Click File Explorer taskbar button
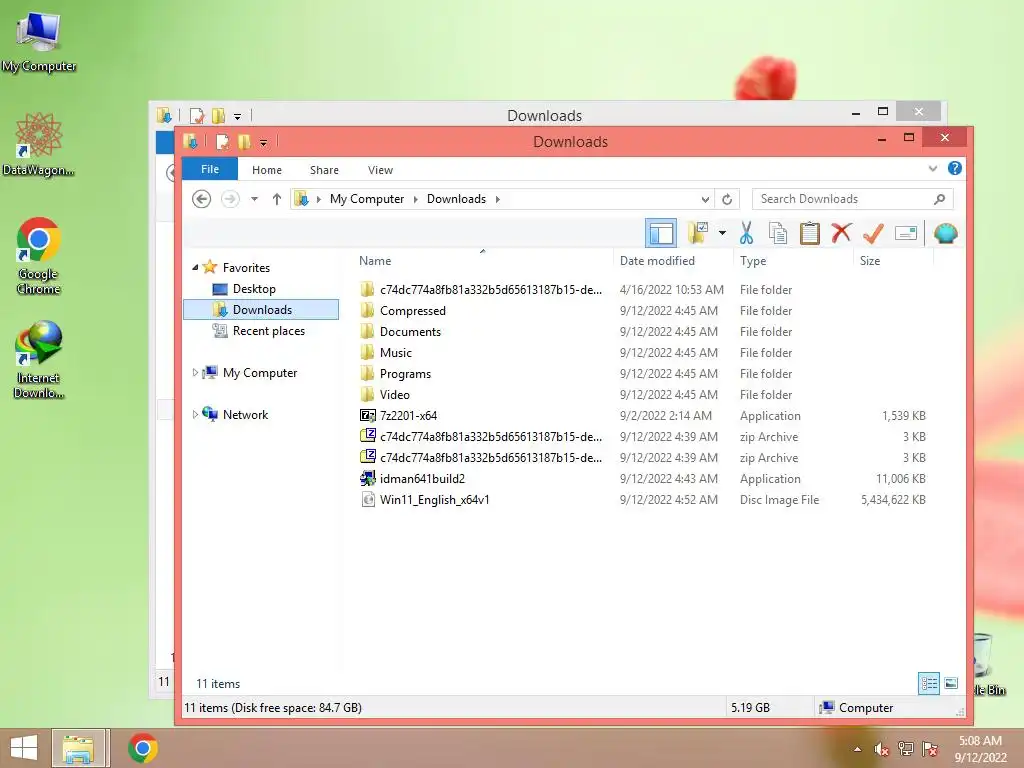 (x=78, y=748)
